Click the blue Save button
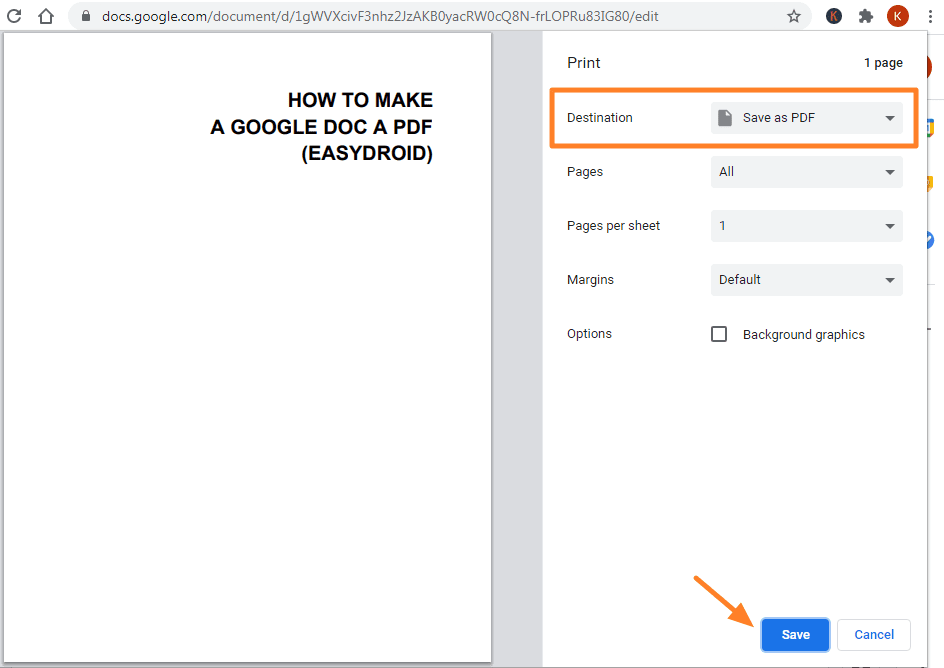This screenshot has width=944, height=668. [795, 634]
